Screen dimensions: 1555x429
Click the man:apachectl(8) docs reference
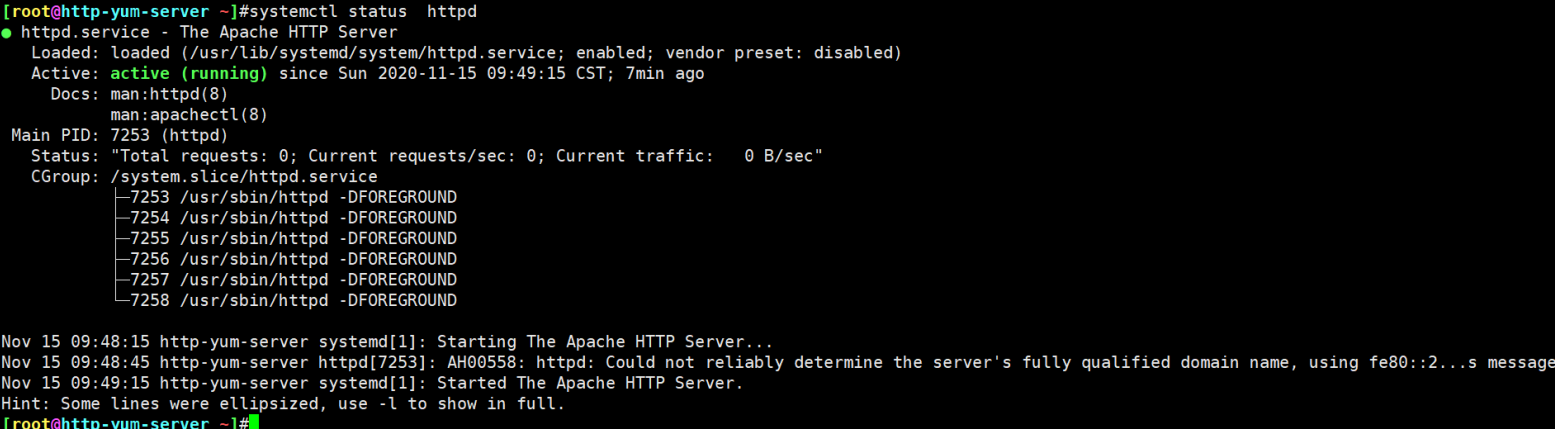[189, 115]
